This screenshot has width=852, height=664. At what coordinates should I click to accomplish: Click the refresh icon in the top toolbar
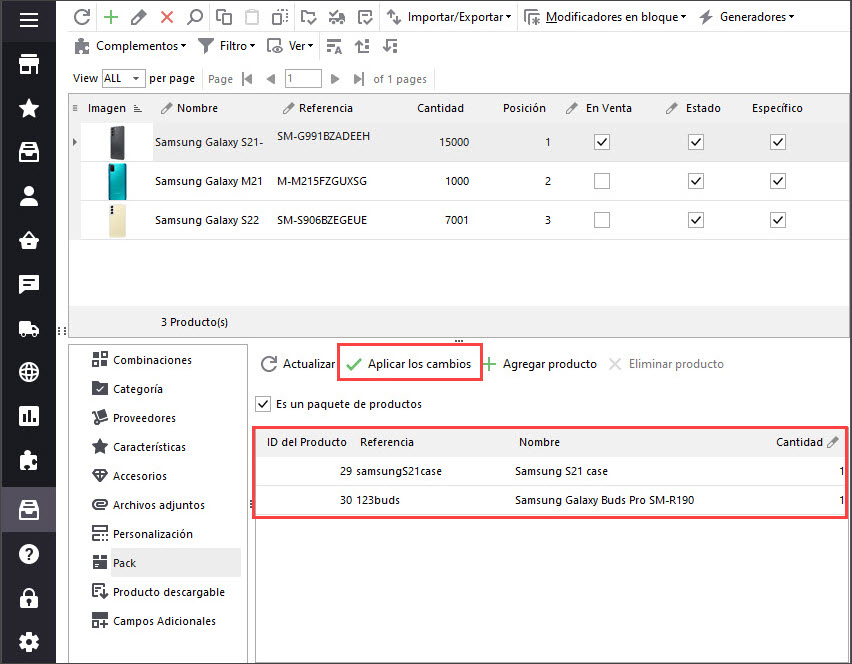point(82,17)
